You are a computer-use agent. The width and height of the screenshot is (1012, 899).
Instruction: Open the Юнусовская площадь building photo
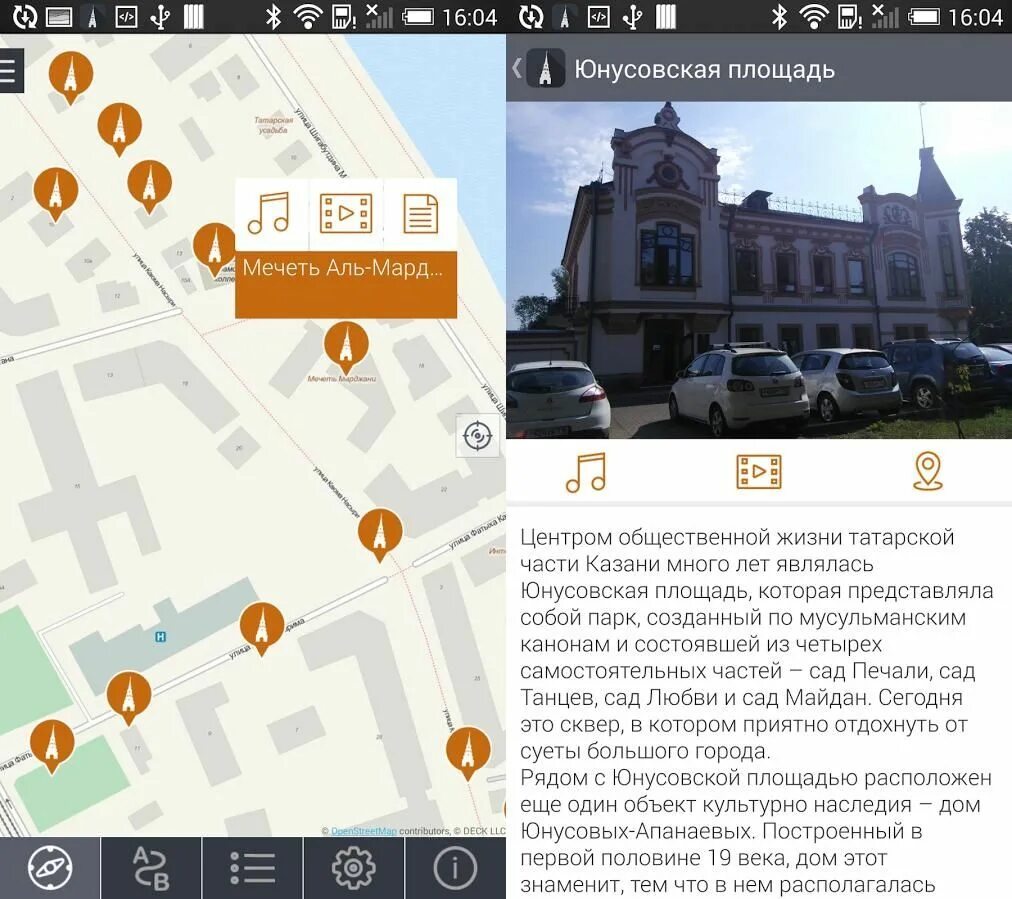(x=759, y=270)
